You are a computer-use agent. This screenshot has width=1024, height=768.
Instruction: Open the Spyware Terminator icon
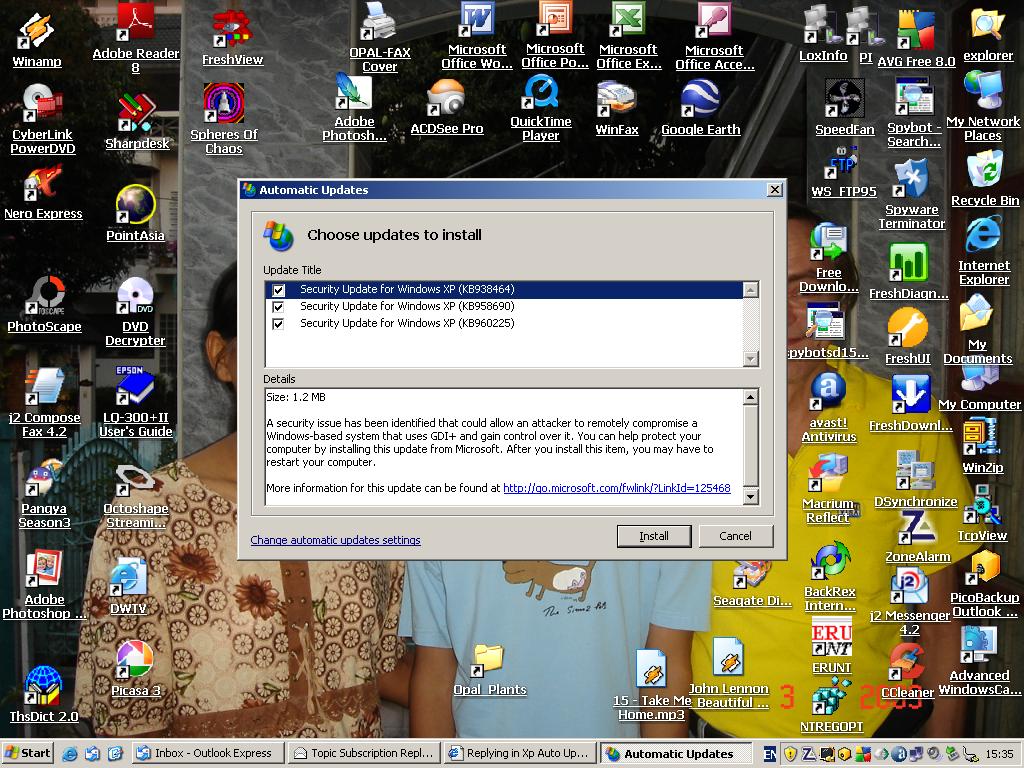(912, 195)
